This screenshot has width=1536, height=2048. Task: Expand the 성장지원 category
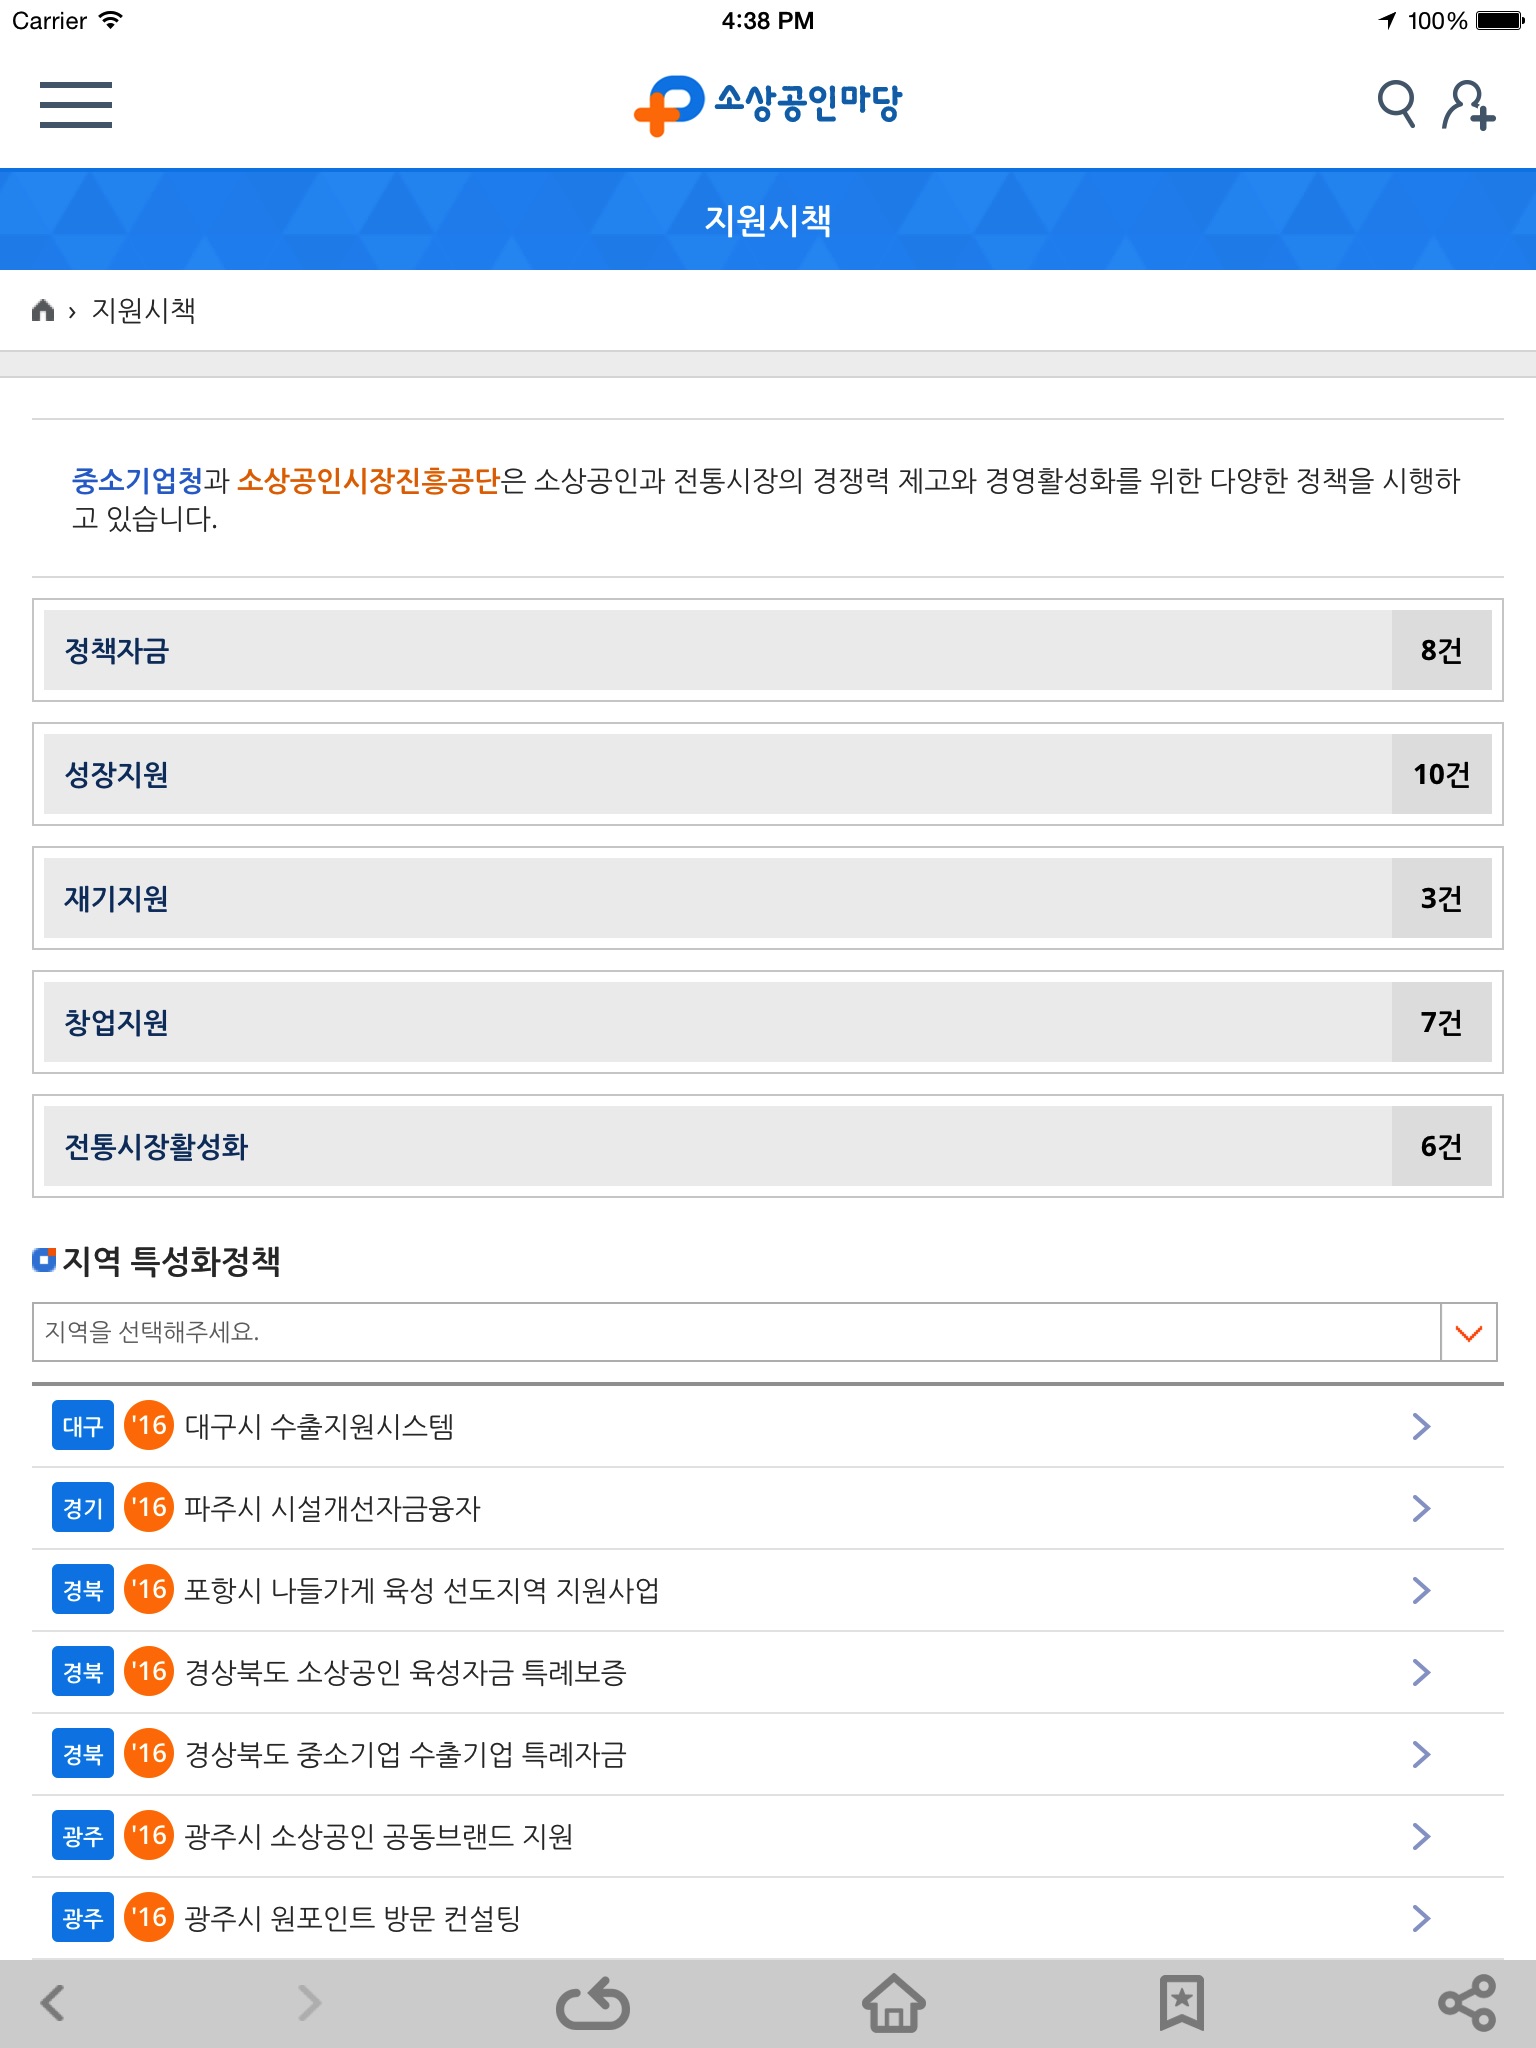pos(768,774)
